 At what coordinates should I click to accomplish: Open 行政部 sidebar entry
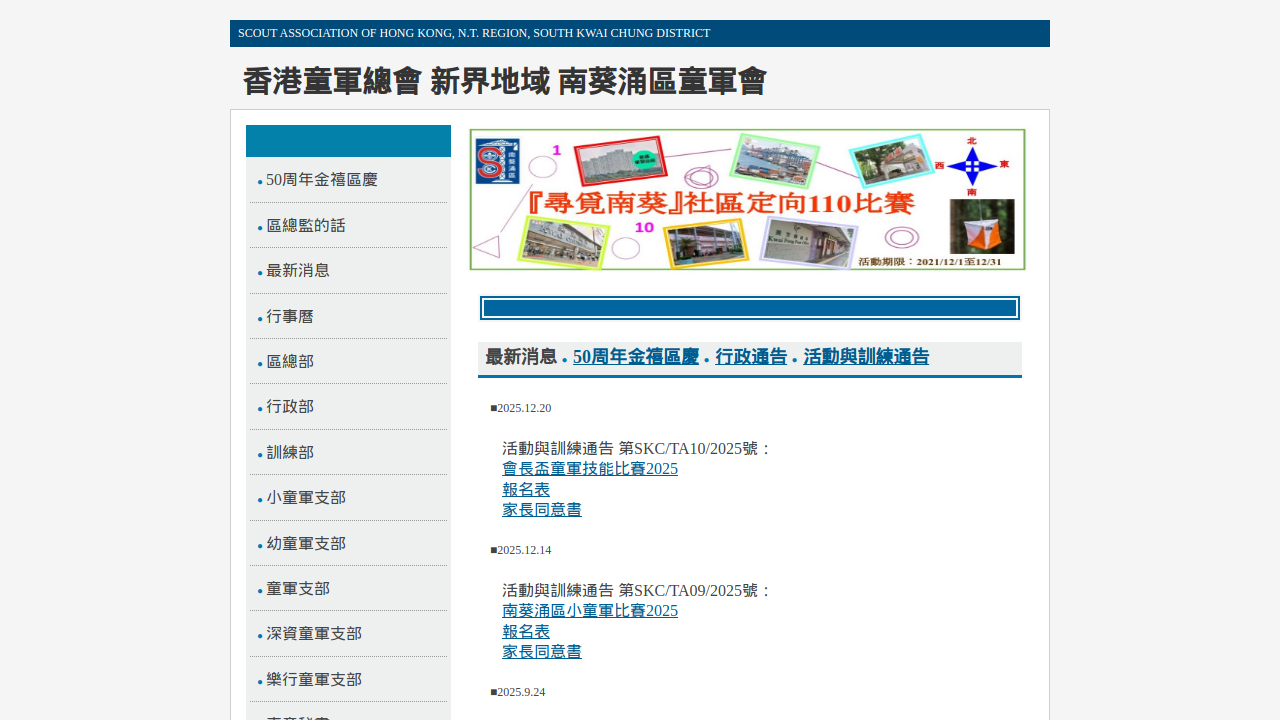pos(289,407)
